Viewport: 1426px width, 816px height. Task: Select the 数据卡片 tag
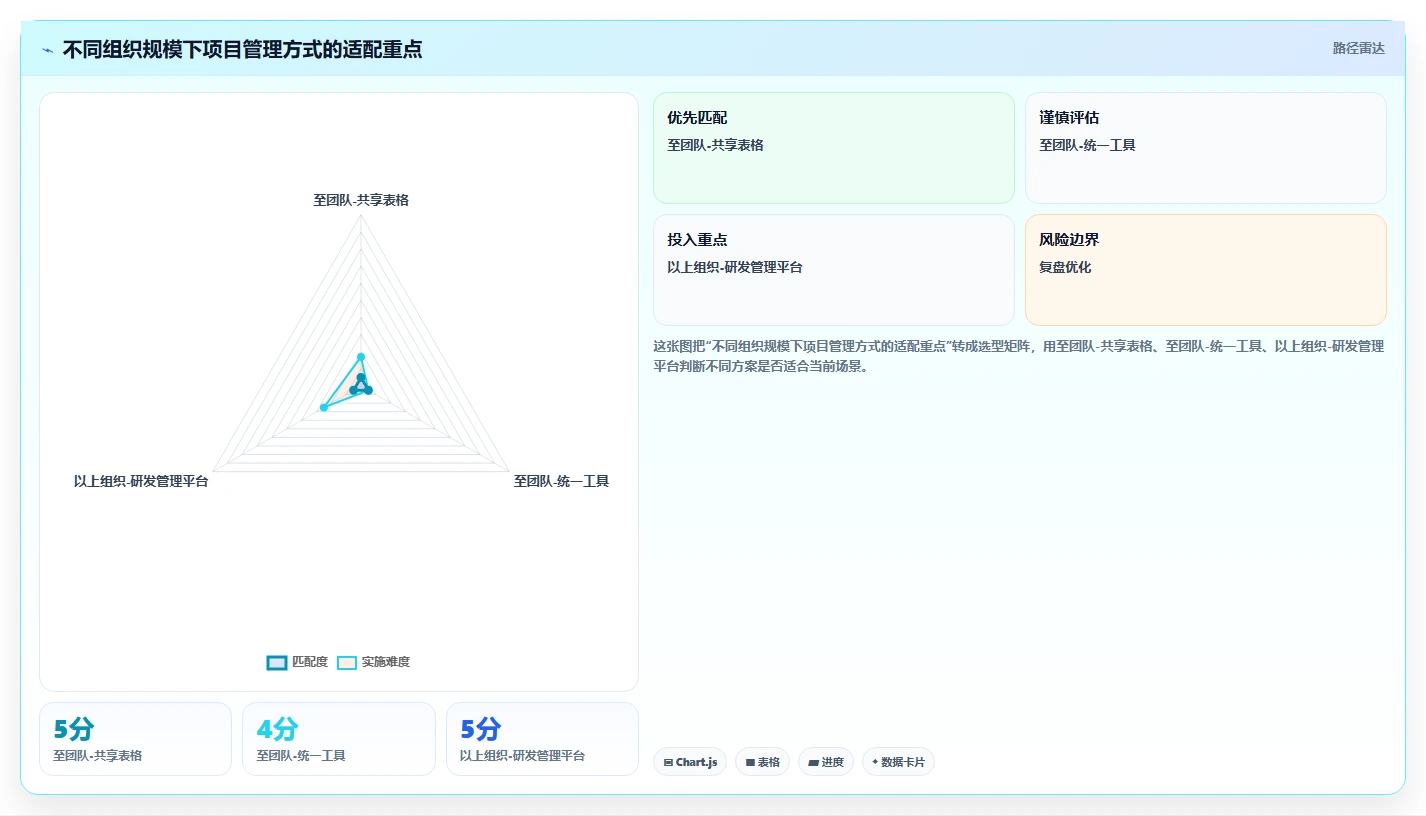tap(898, 762)
